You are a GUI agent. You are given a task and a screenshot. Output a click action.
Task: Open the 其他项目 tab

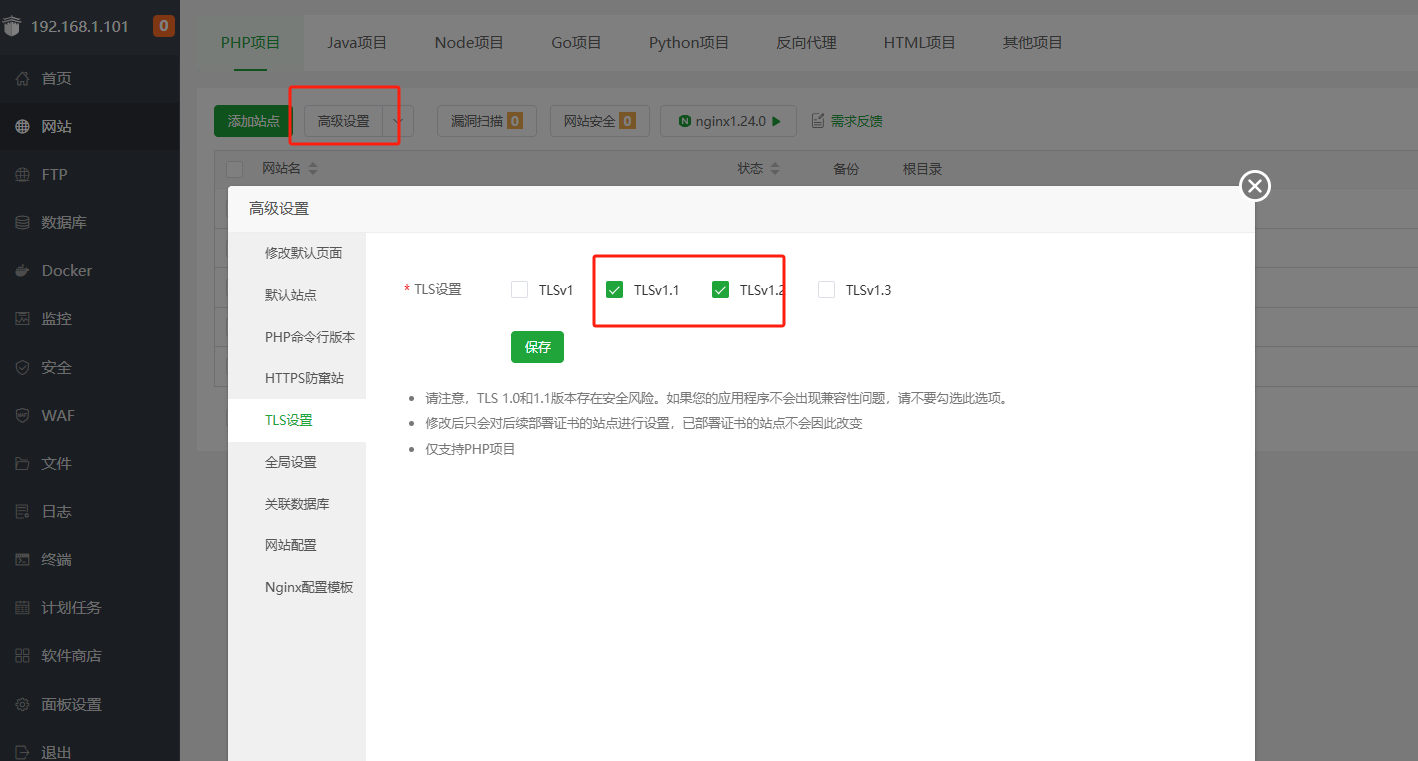pyautogui.click(x=1033, y=43)
